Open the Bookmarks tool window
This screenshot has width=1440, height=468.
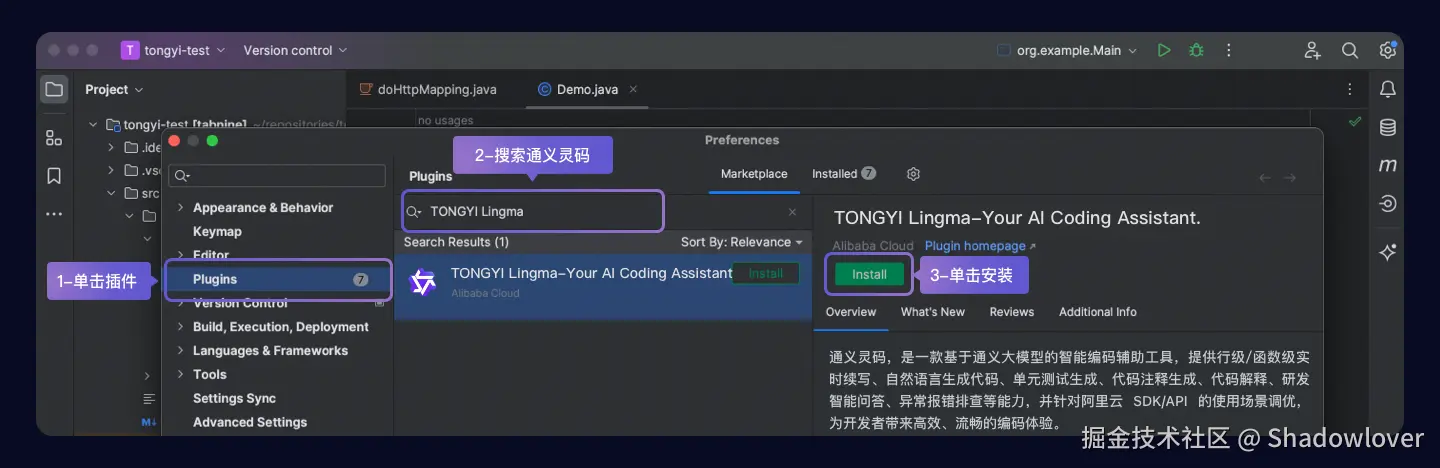[54, 176]
